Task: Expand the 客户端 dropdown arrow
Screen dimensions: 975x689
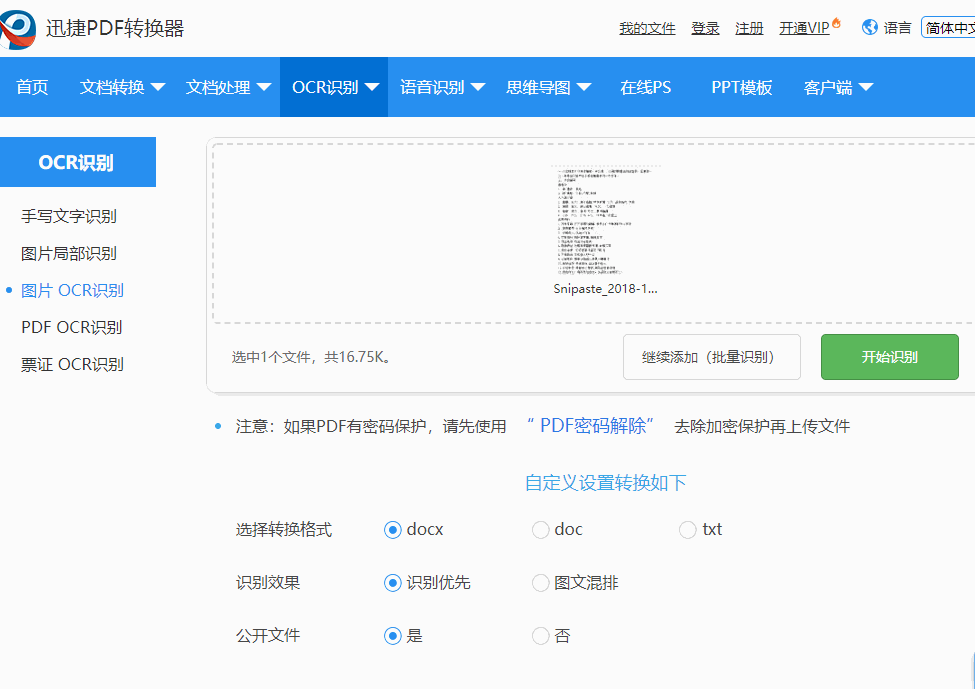Action: point(866,87)
